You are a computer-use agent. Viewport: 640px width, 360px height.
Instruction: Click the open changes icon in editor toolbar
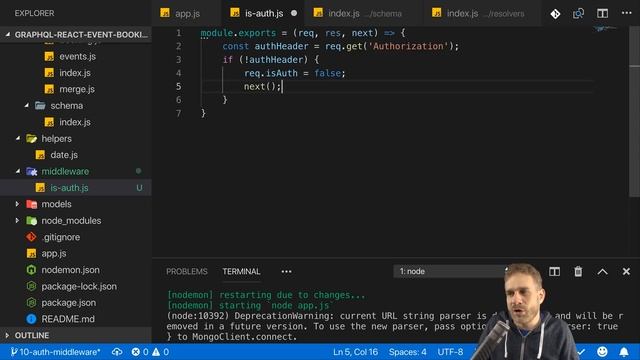[578, 13]
